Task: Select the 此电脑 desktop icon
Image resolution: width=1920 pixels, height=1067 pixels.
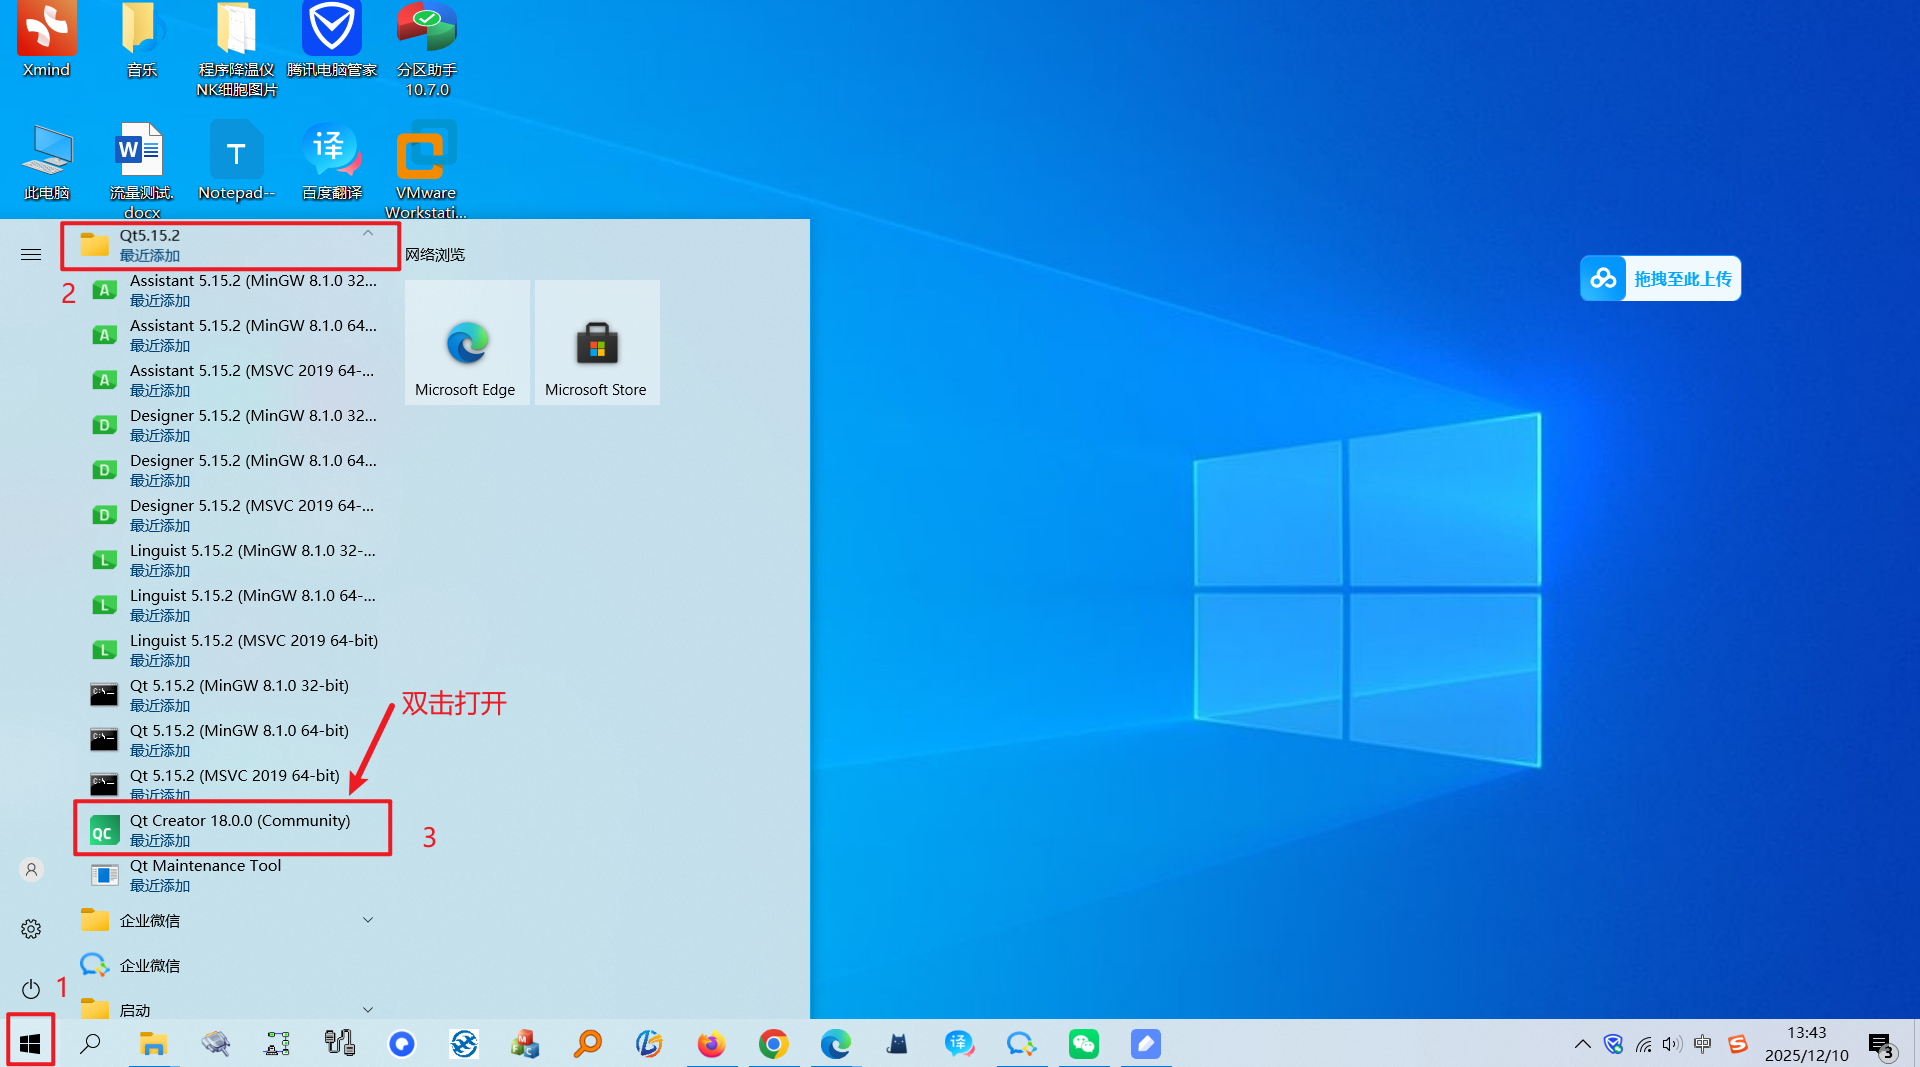Action: pyautogui.click(x=46, y=162)
